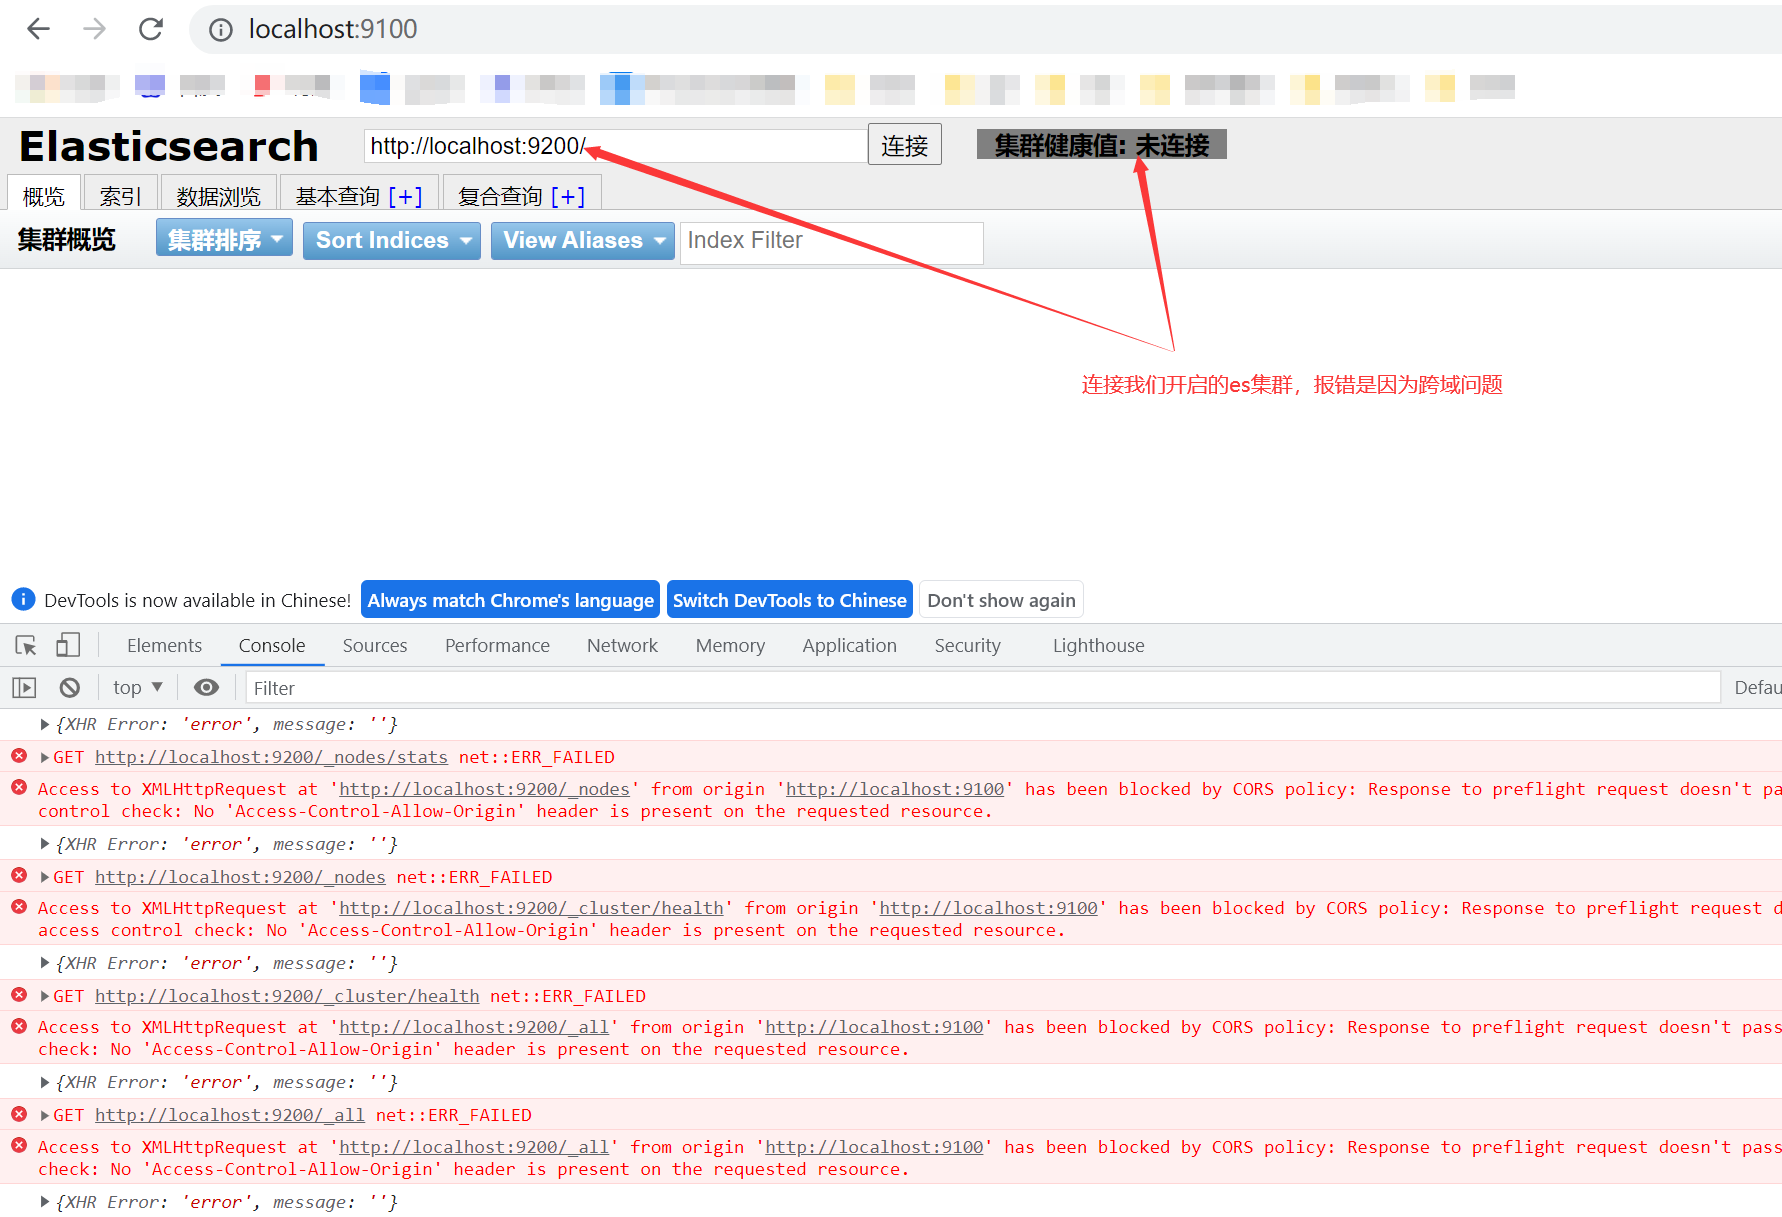Select the Console panel tab
Image resolution: width=1782 pixels, height=1217 pixels.
pyautogui.click(x=272, y=645)
